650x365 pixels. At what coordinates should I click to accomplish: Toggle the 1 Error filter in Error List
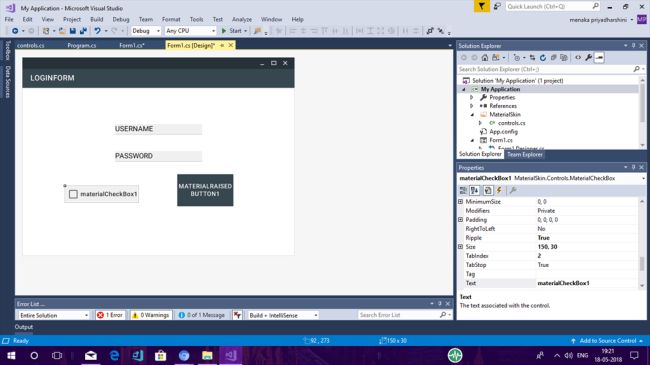tap(110, 315)
